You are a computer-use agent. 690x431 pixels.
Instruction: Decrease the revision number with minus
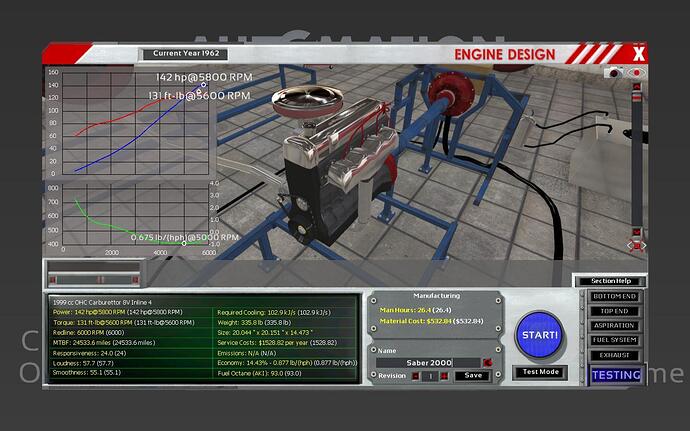[415, 376]
